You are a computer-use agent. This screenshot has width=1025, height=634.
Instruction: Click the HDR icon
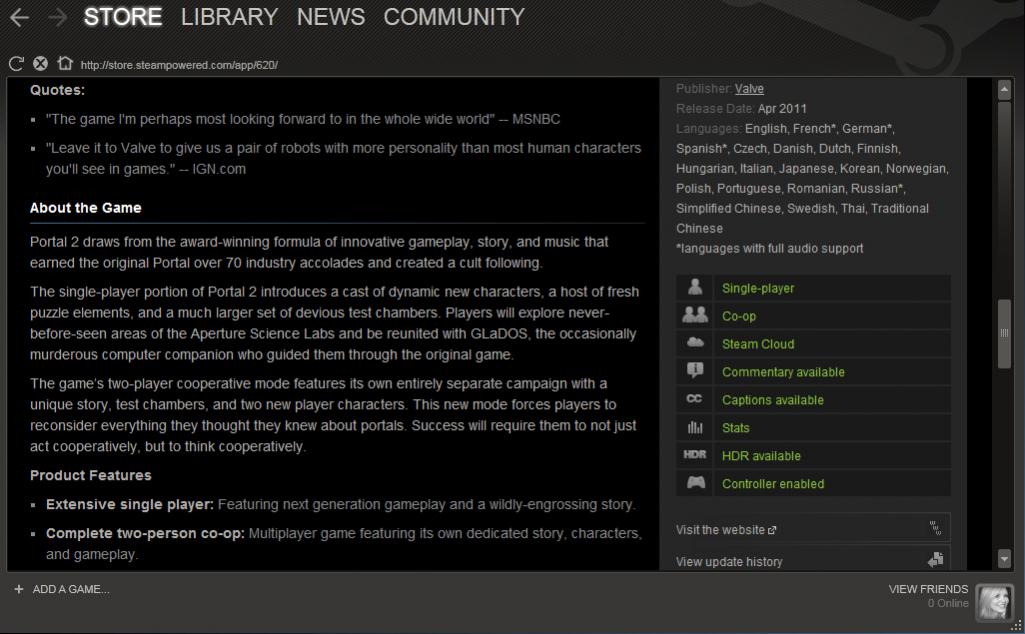point(694,455)
